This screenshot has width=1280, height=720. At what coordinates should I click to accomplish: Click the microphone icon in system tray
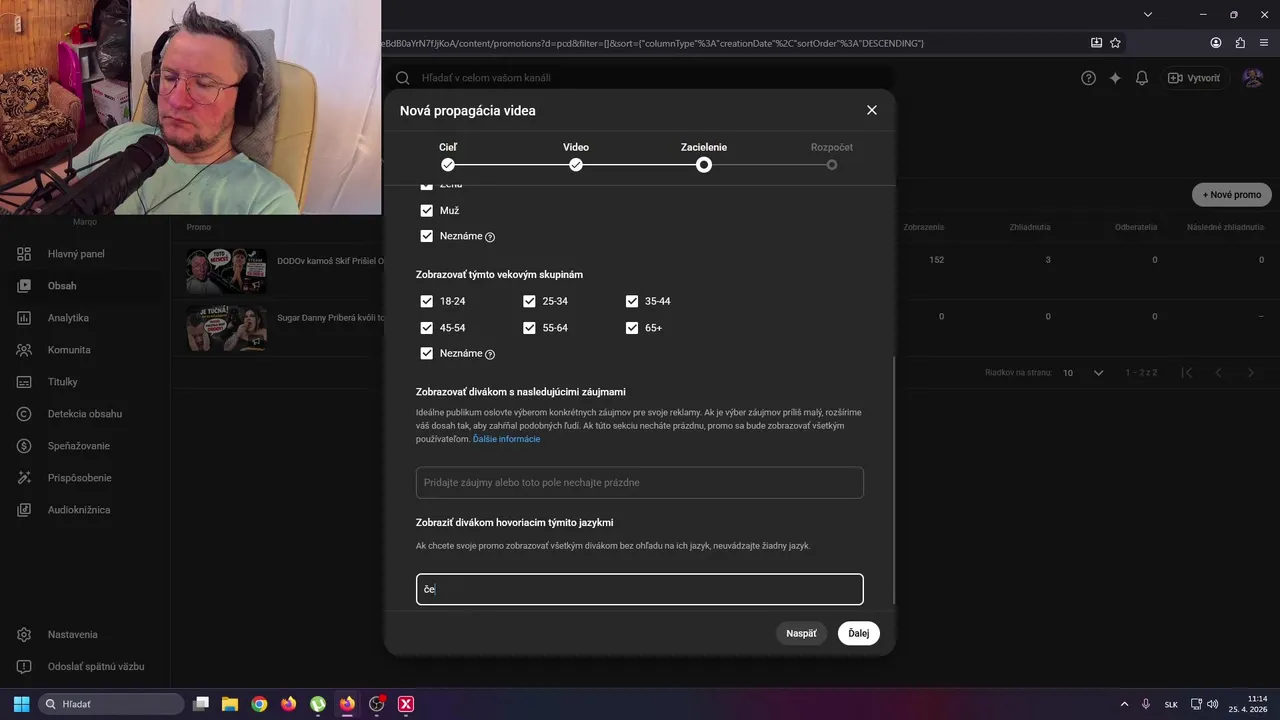click(1146, 704)
